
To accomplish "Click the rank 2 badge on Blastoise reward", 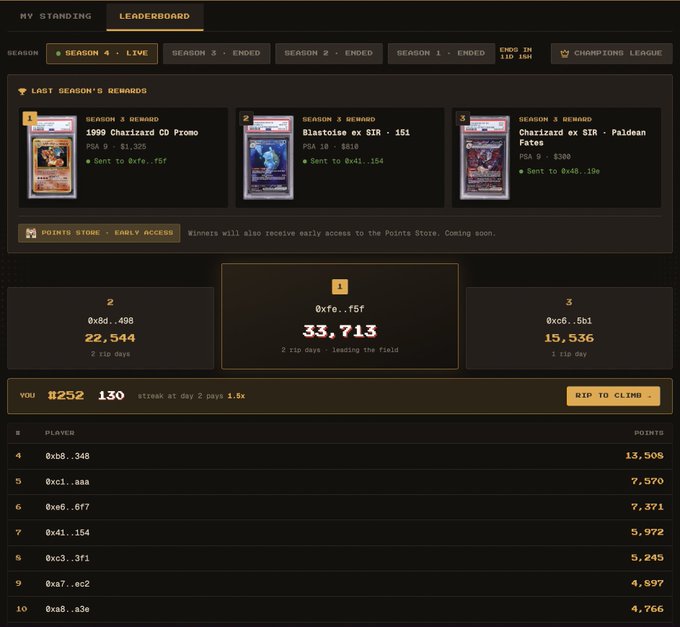I will (x=246, y=118).
